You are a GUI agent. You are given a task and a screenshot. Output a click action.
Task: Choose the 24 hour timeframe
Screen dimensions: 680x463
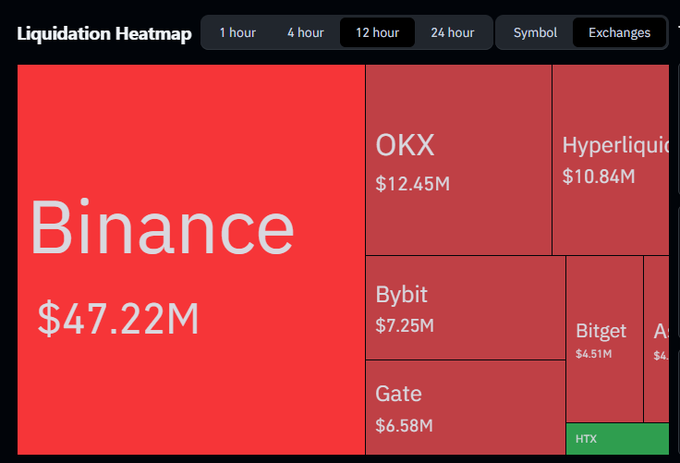[x=452, y=33]
